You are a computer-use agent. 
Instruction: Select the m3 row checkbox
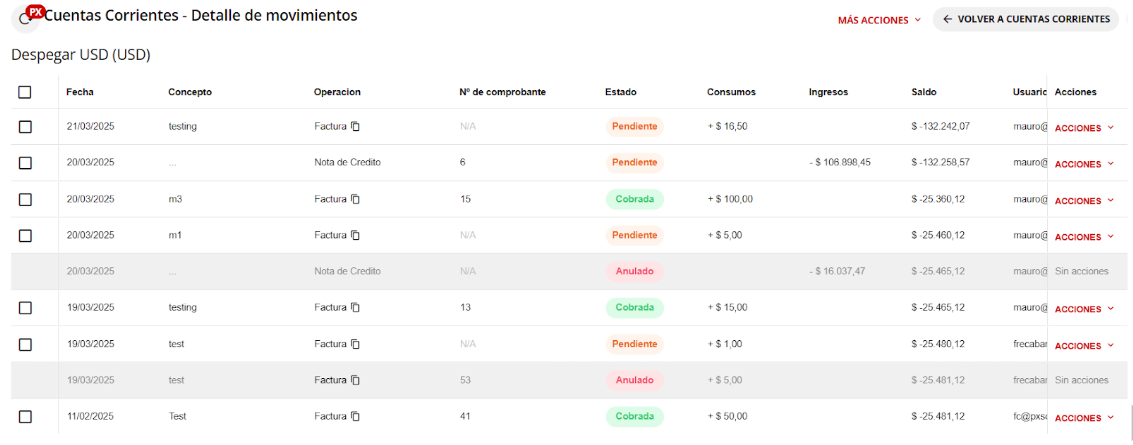pos(25,199)
